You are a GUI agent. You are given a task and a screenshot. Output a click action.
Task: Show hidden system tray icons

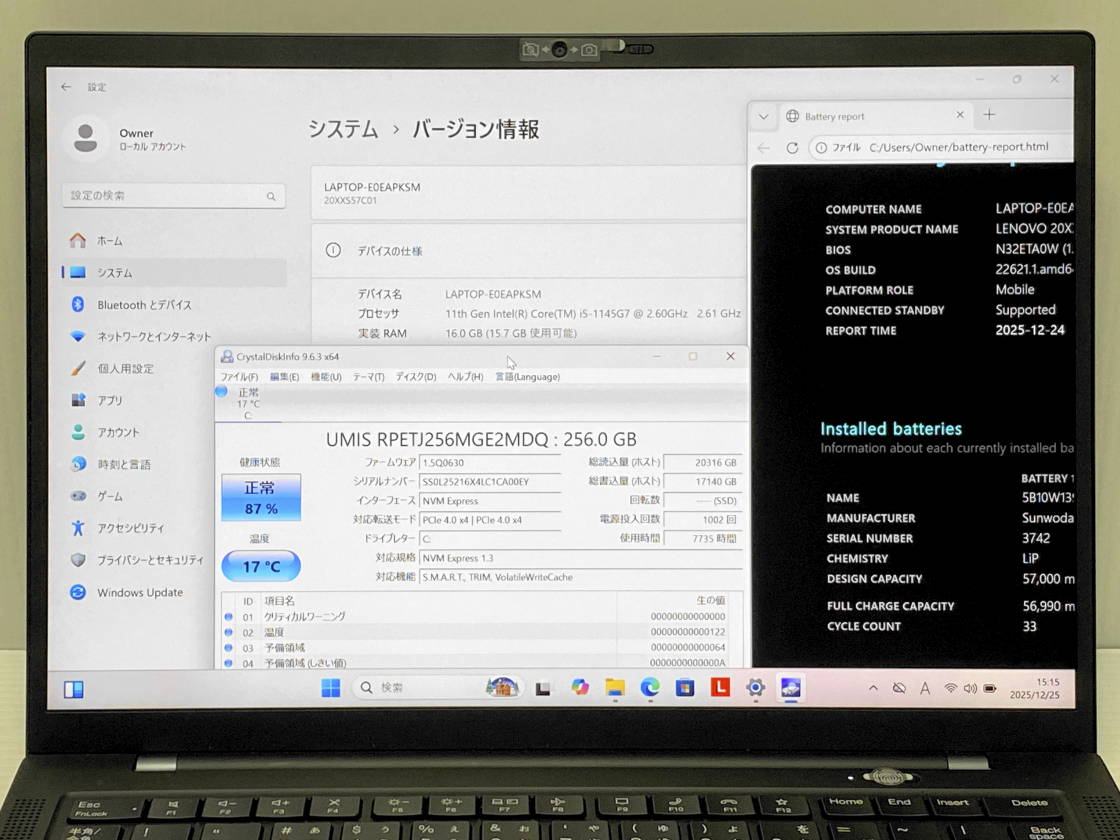[873, 688]
